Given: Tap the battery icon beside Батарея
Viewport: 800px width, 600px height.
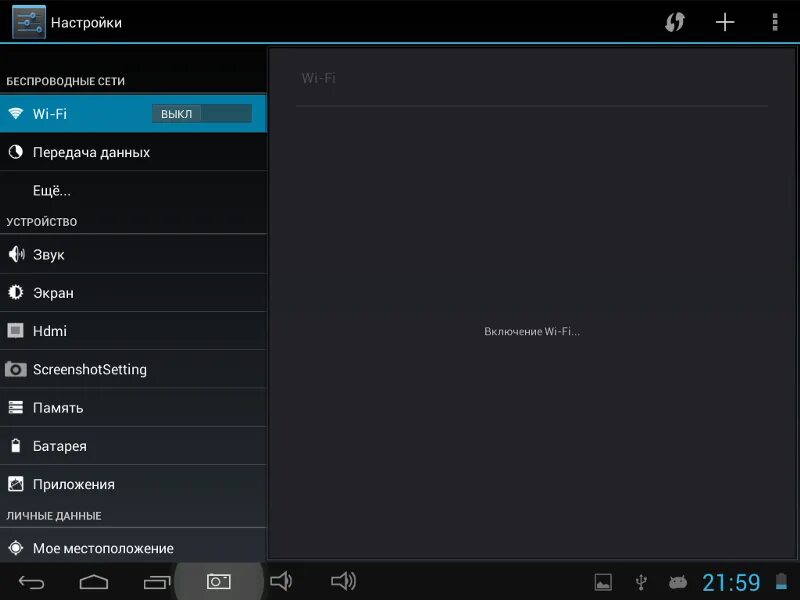Looking at the screenshot, I should [16, 445].
